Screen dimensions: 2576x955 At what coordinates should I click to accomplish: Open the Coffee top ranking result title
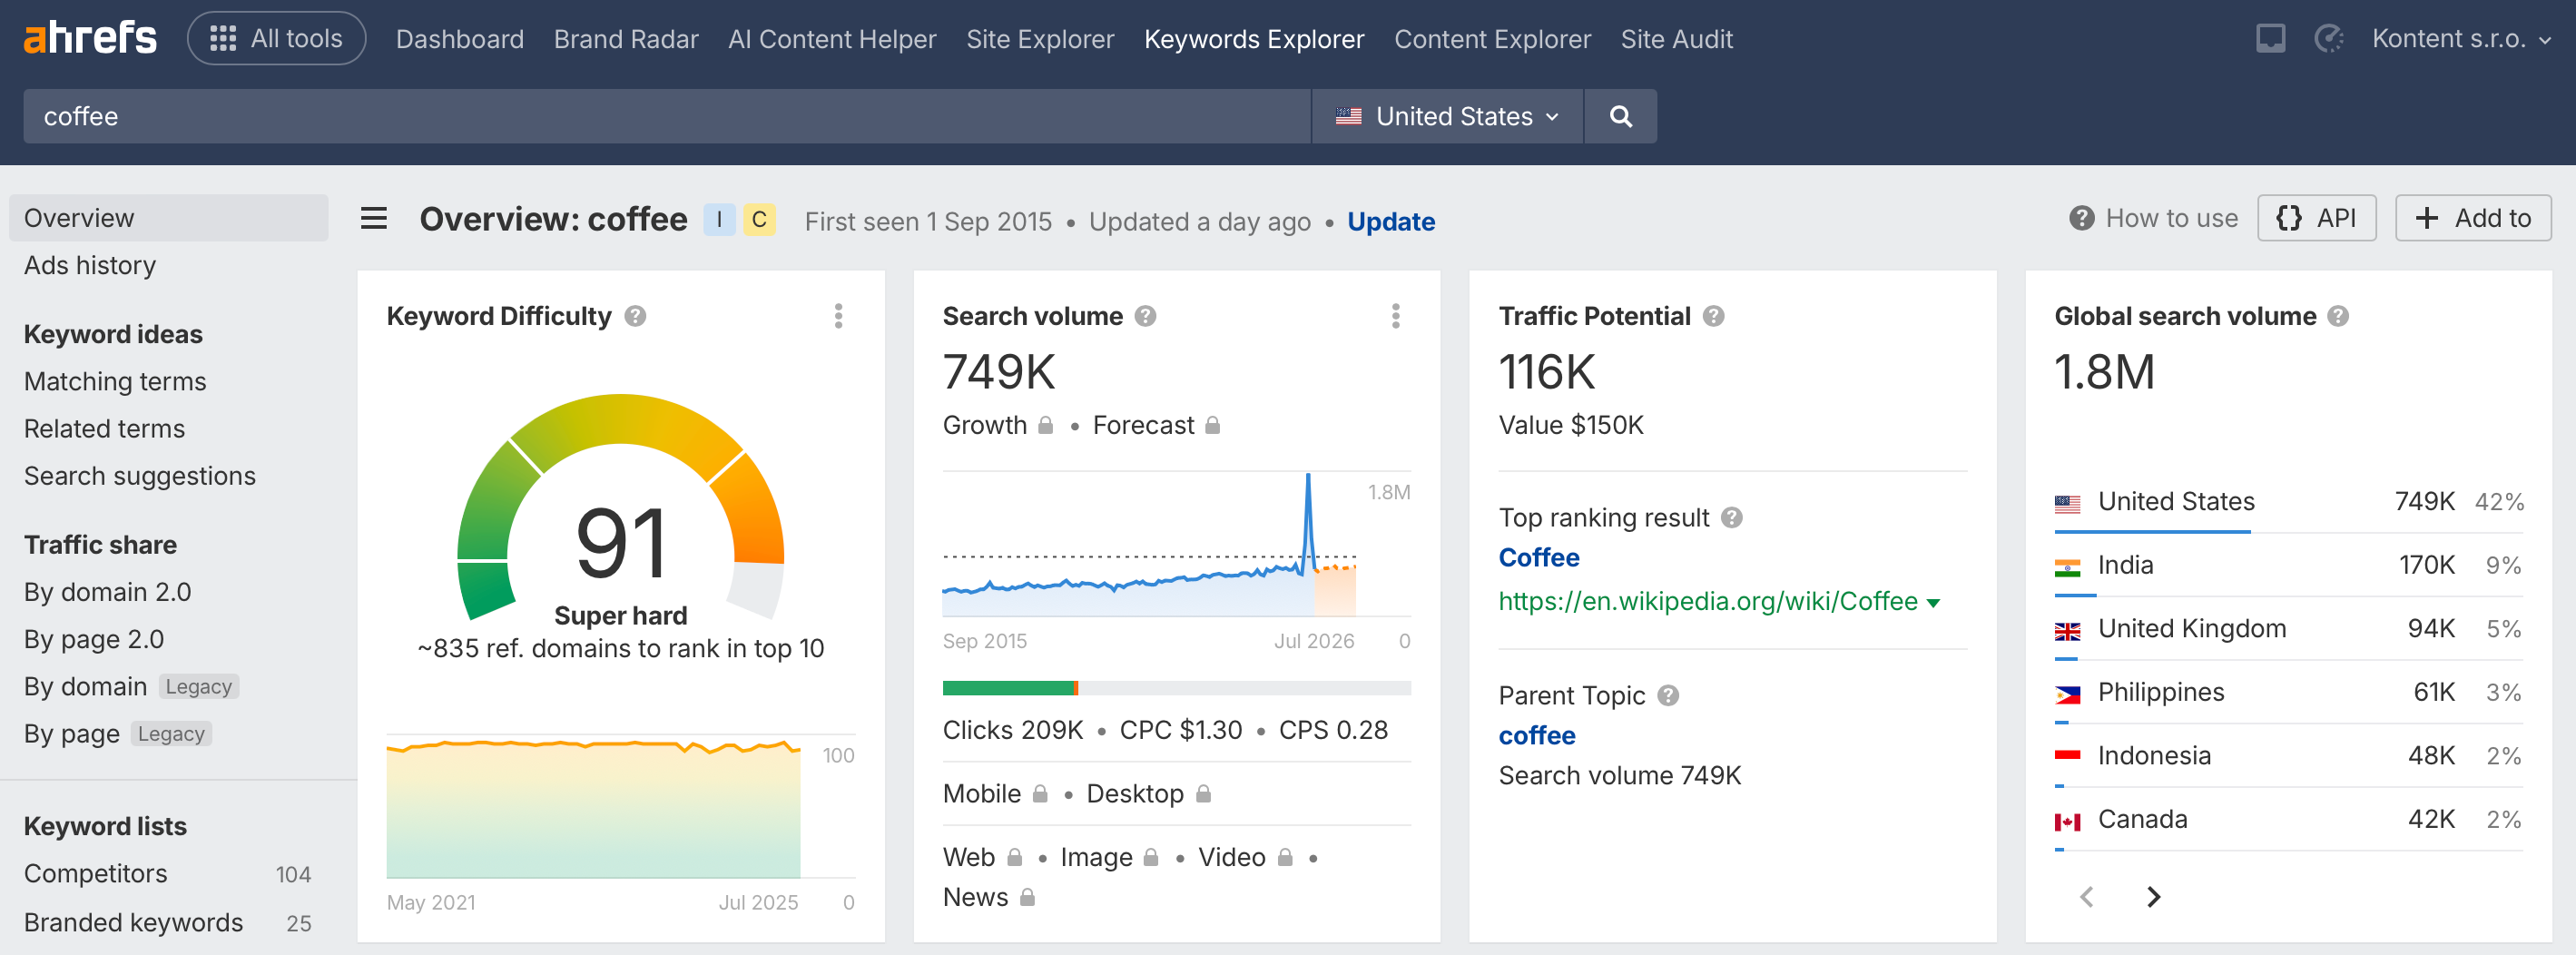[x=1538, y=557]
